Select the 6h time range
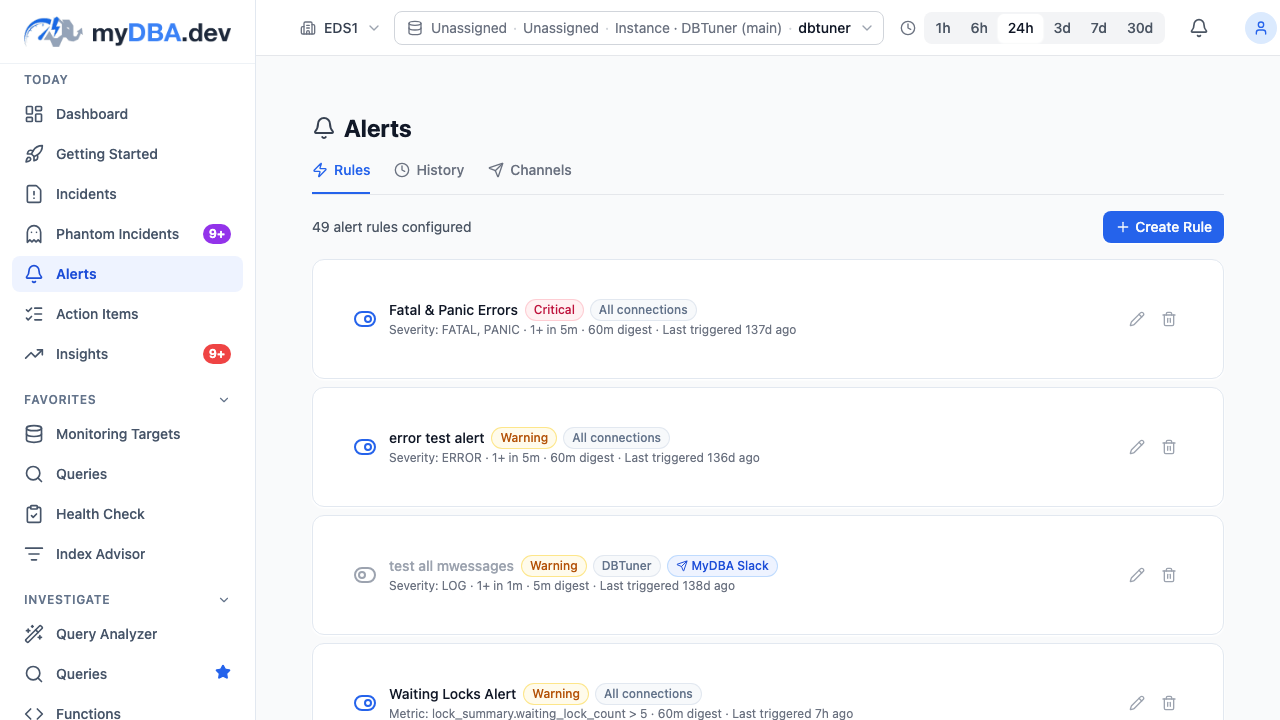1280x720 pixels. (x=979, y=28)
